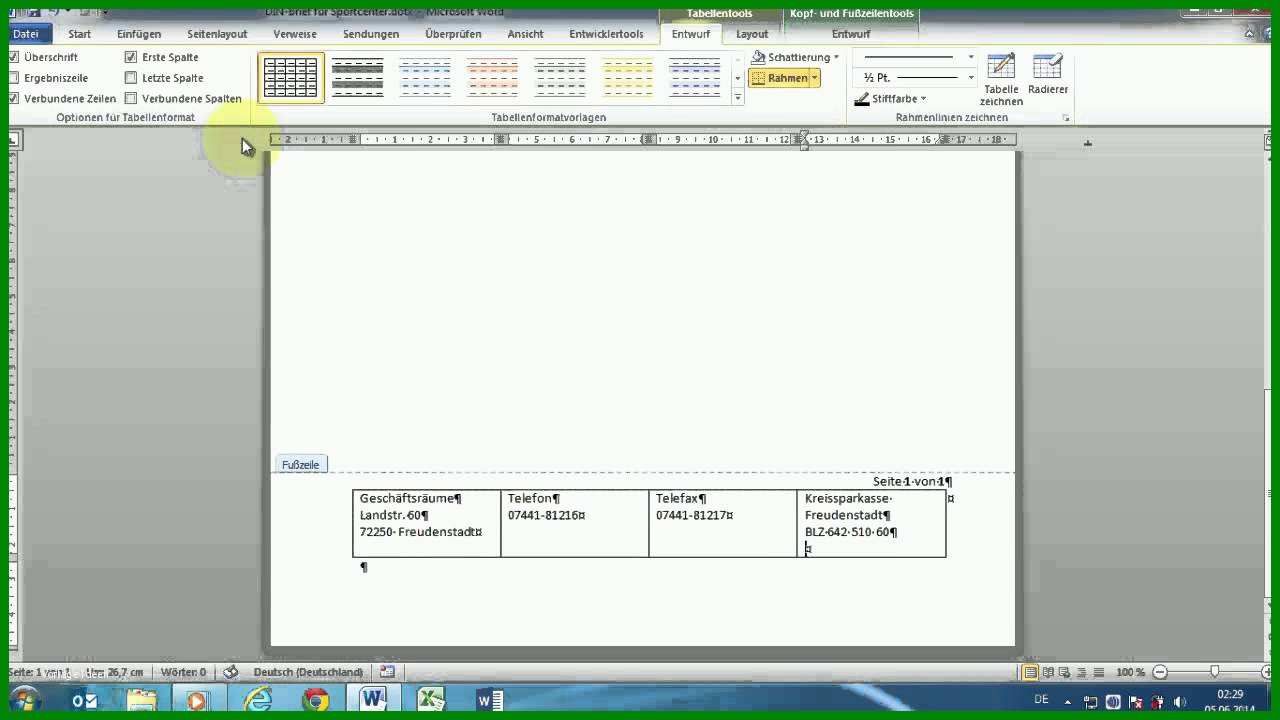
Task: Switch to the Überprüfen tab
Action: click(453, 34)
